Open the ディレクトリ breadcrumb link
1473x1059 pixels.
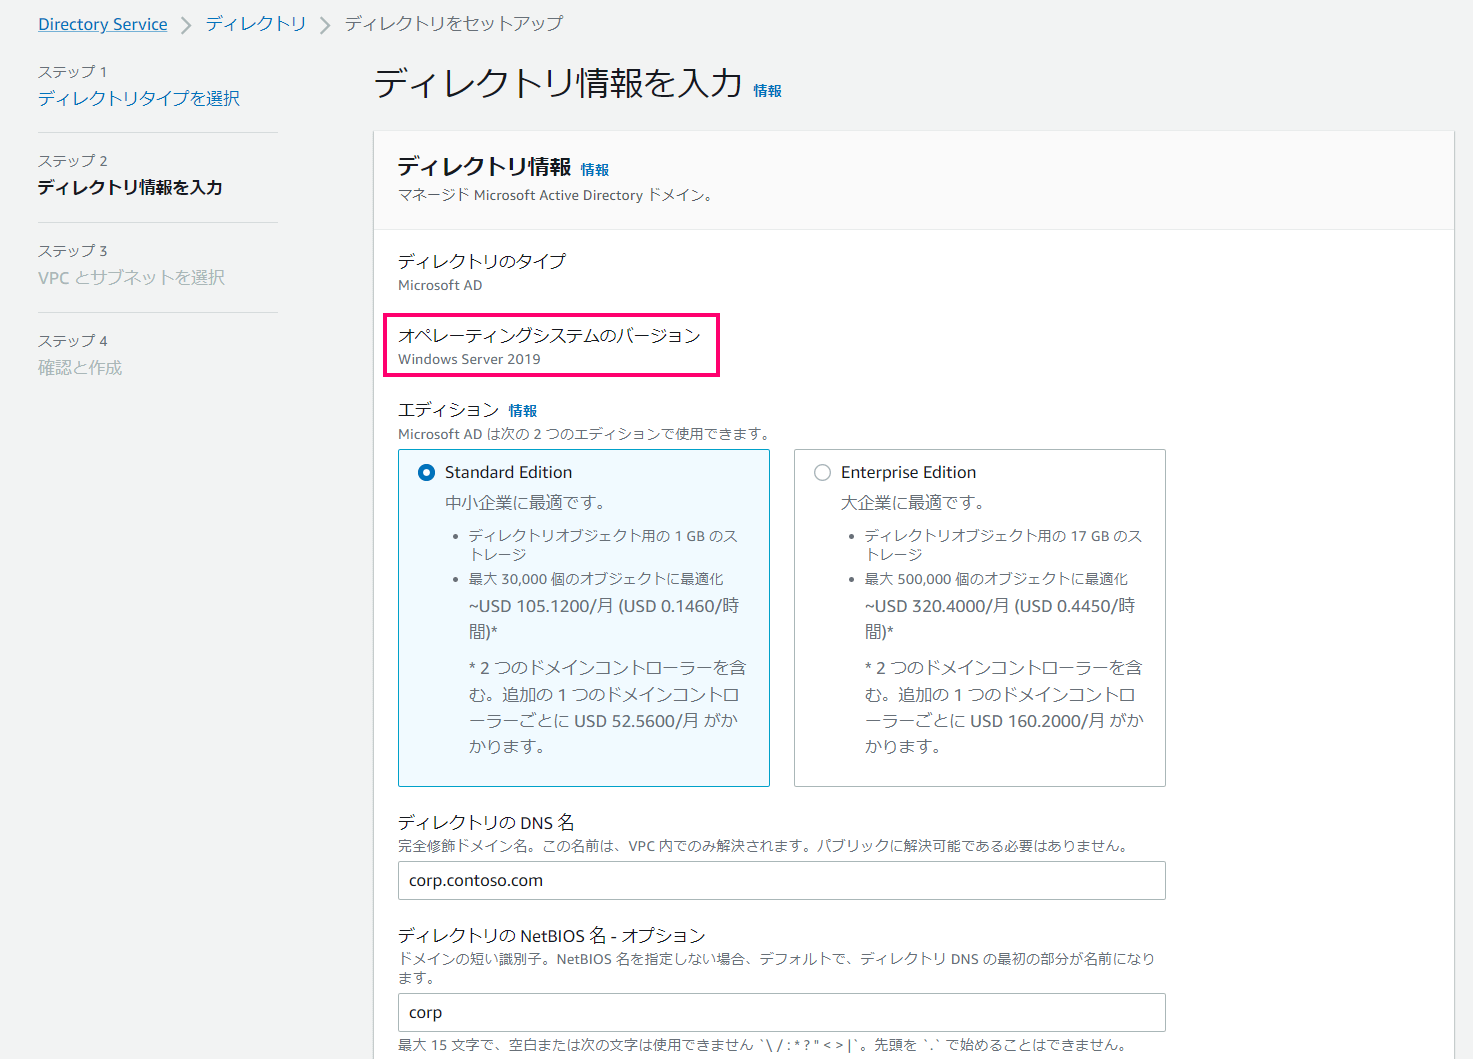(x=256, y=24)
